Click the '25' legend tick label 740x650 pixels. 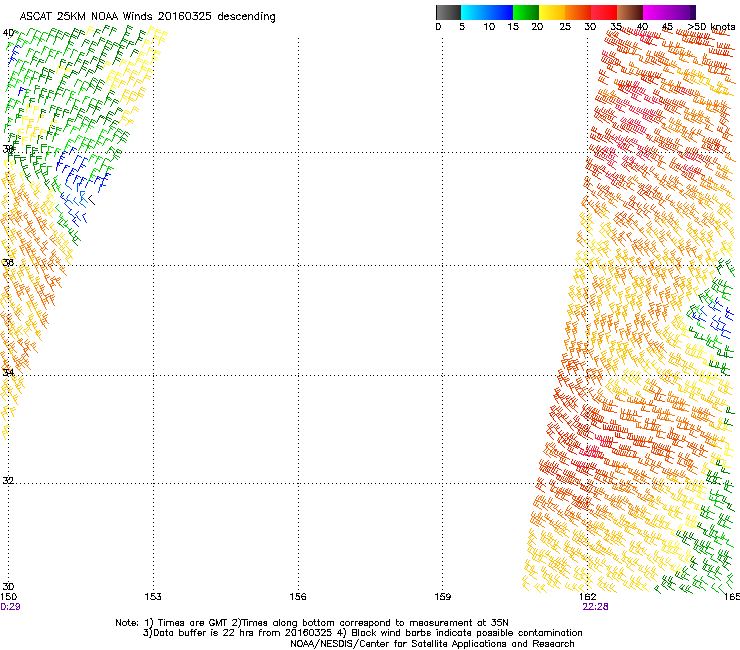tap(565, 27)
